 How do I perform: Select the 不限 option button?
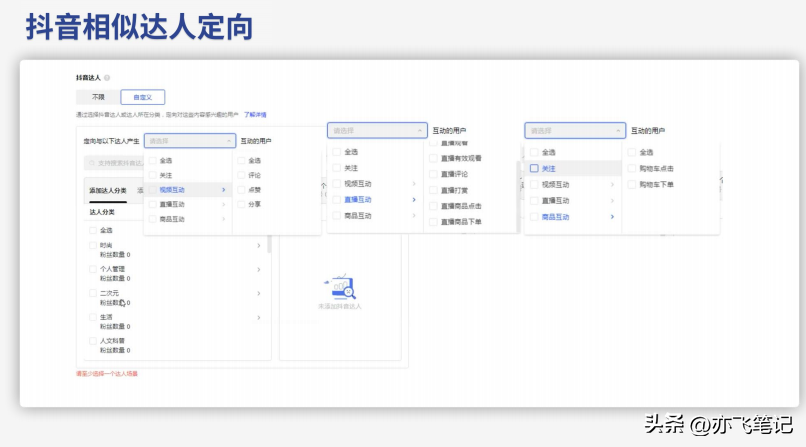click(98, 97)
